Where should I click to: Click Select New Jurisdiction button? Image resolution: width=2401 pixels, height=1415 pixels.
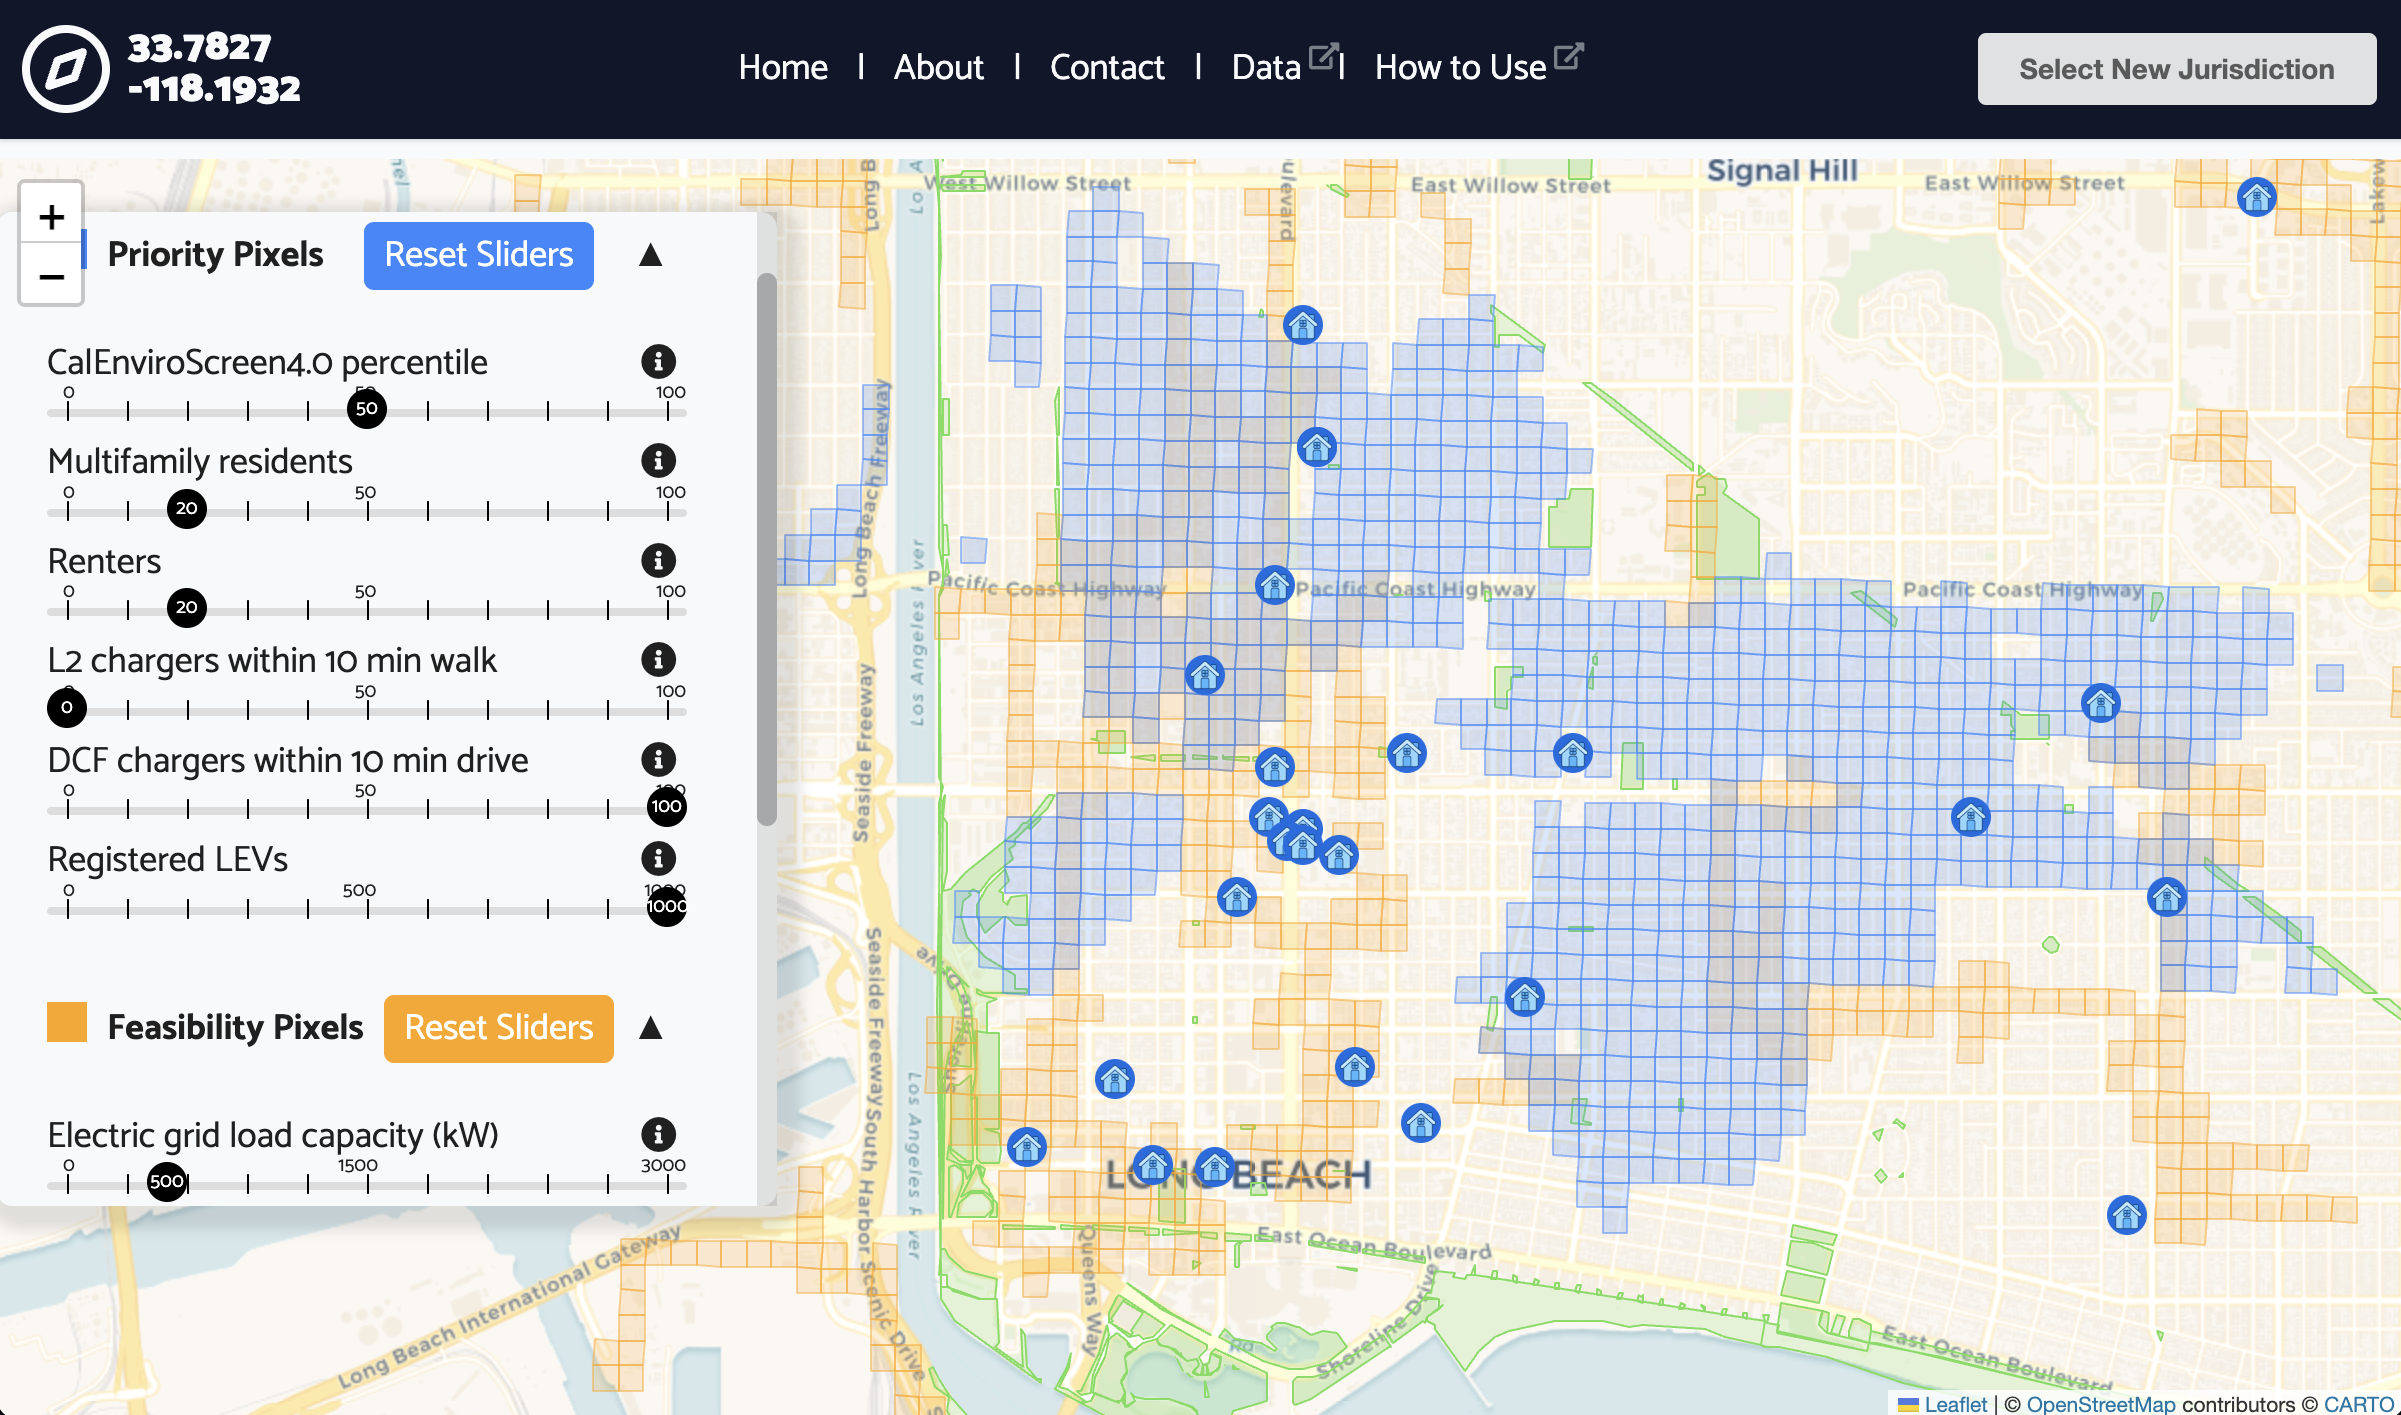pyautogui.click(x=2176, y=69)
